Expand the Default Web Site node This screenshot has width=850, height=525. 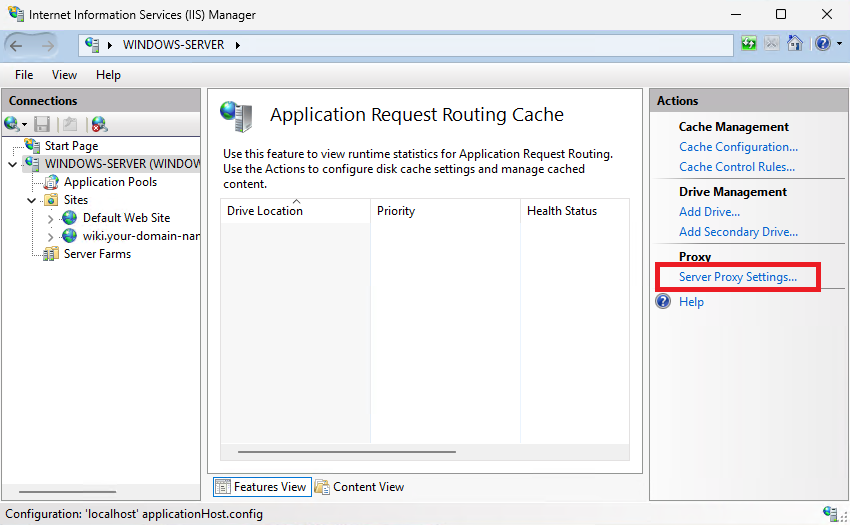pos(50,219)
